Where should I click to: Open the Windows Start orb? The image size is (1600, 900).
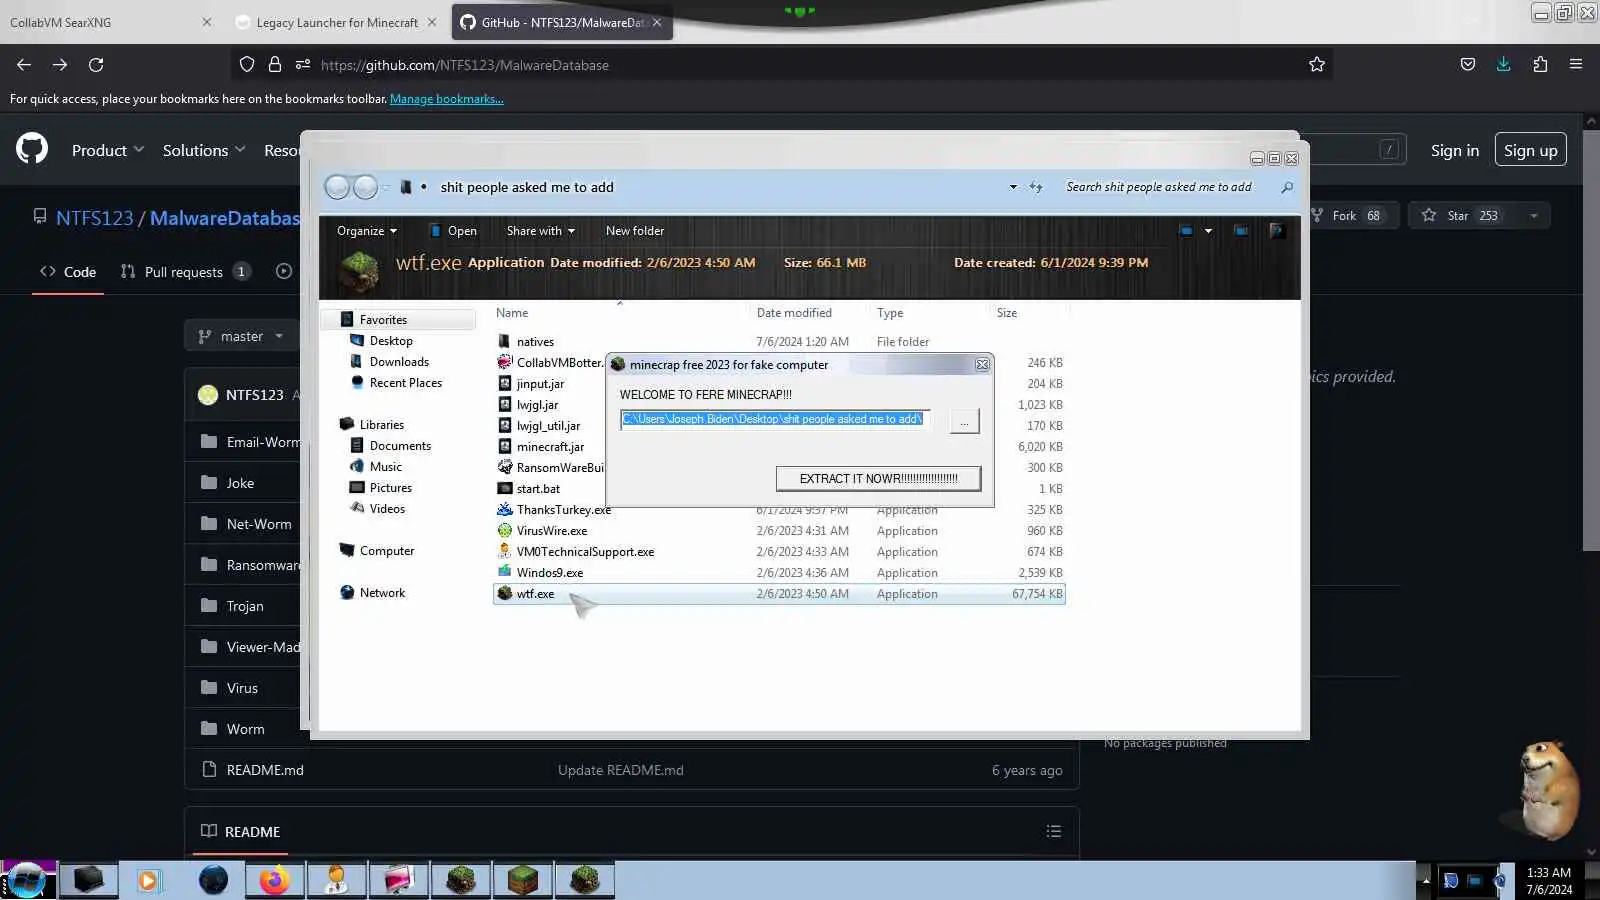tap(27, 880)
